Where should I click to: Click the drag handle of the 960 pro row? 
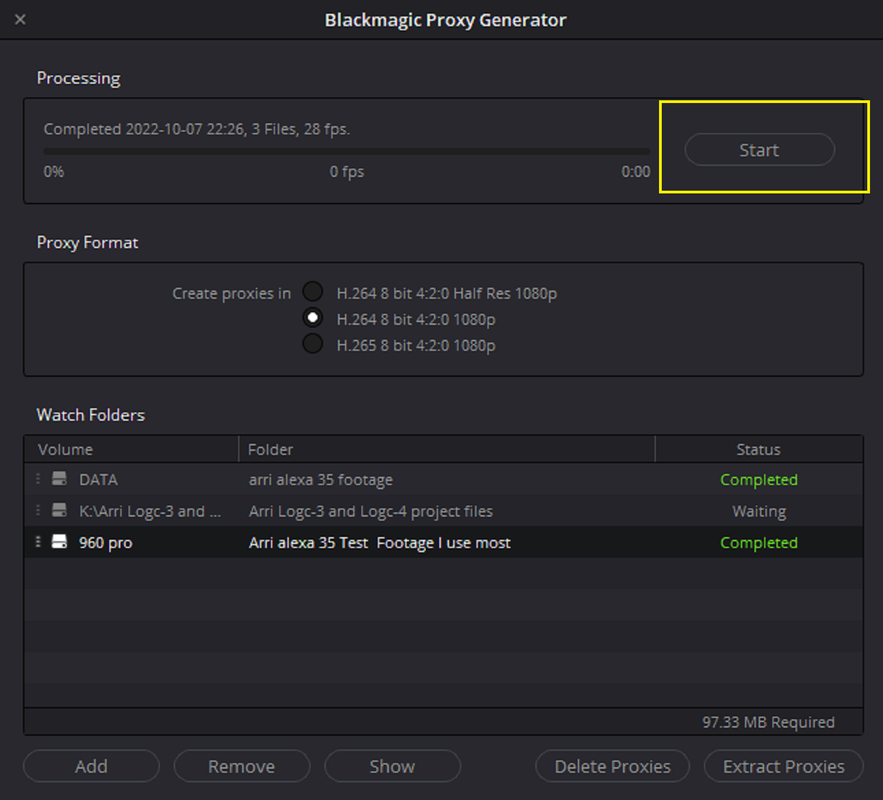[x=38, y=542]
